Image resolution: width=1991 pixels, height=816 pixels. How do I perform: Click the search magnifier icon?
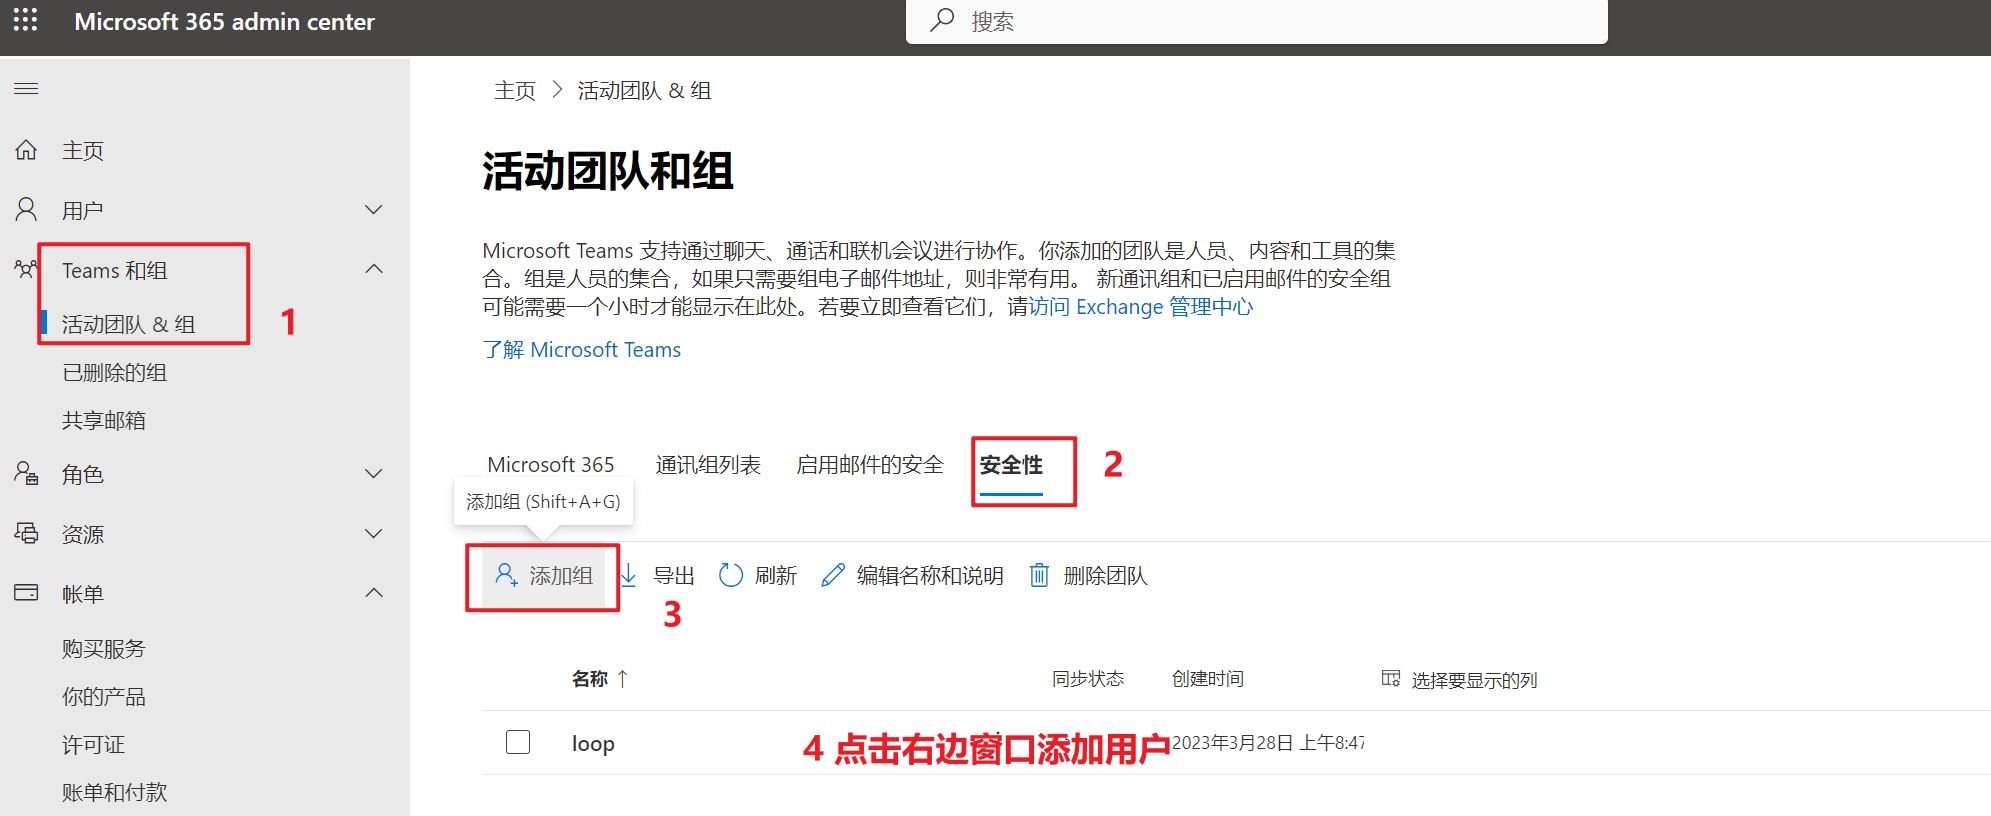(x=942, y=20)
